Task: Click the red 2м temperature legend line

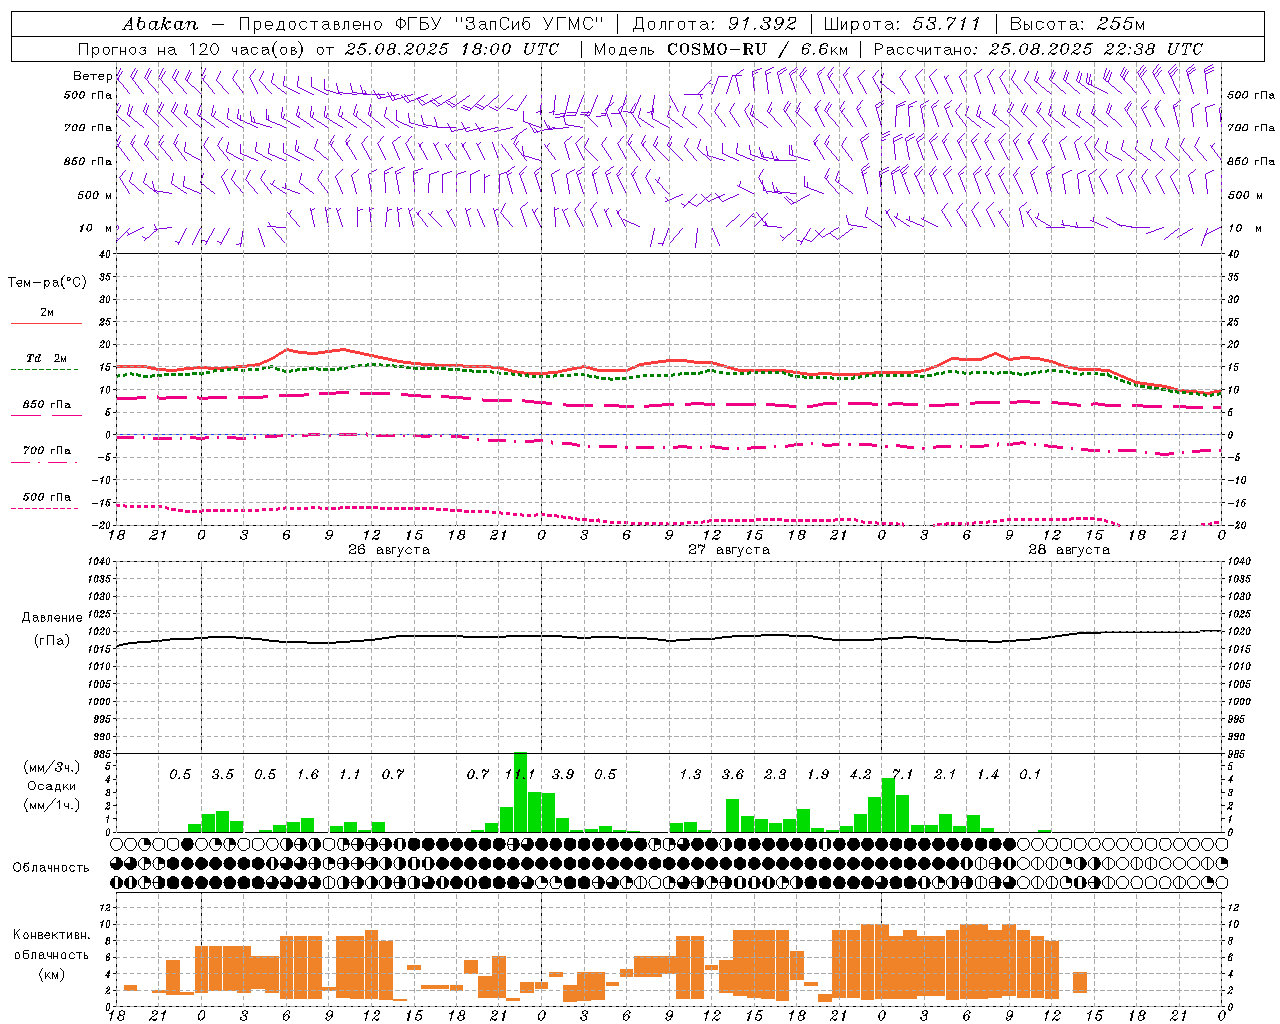Action: click(46, 323)
